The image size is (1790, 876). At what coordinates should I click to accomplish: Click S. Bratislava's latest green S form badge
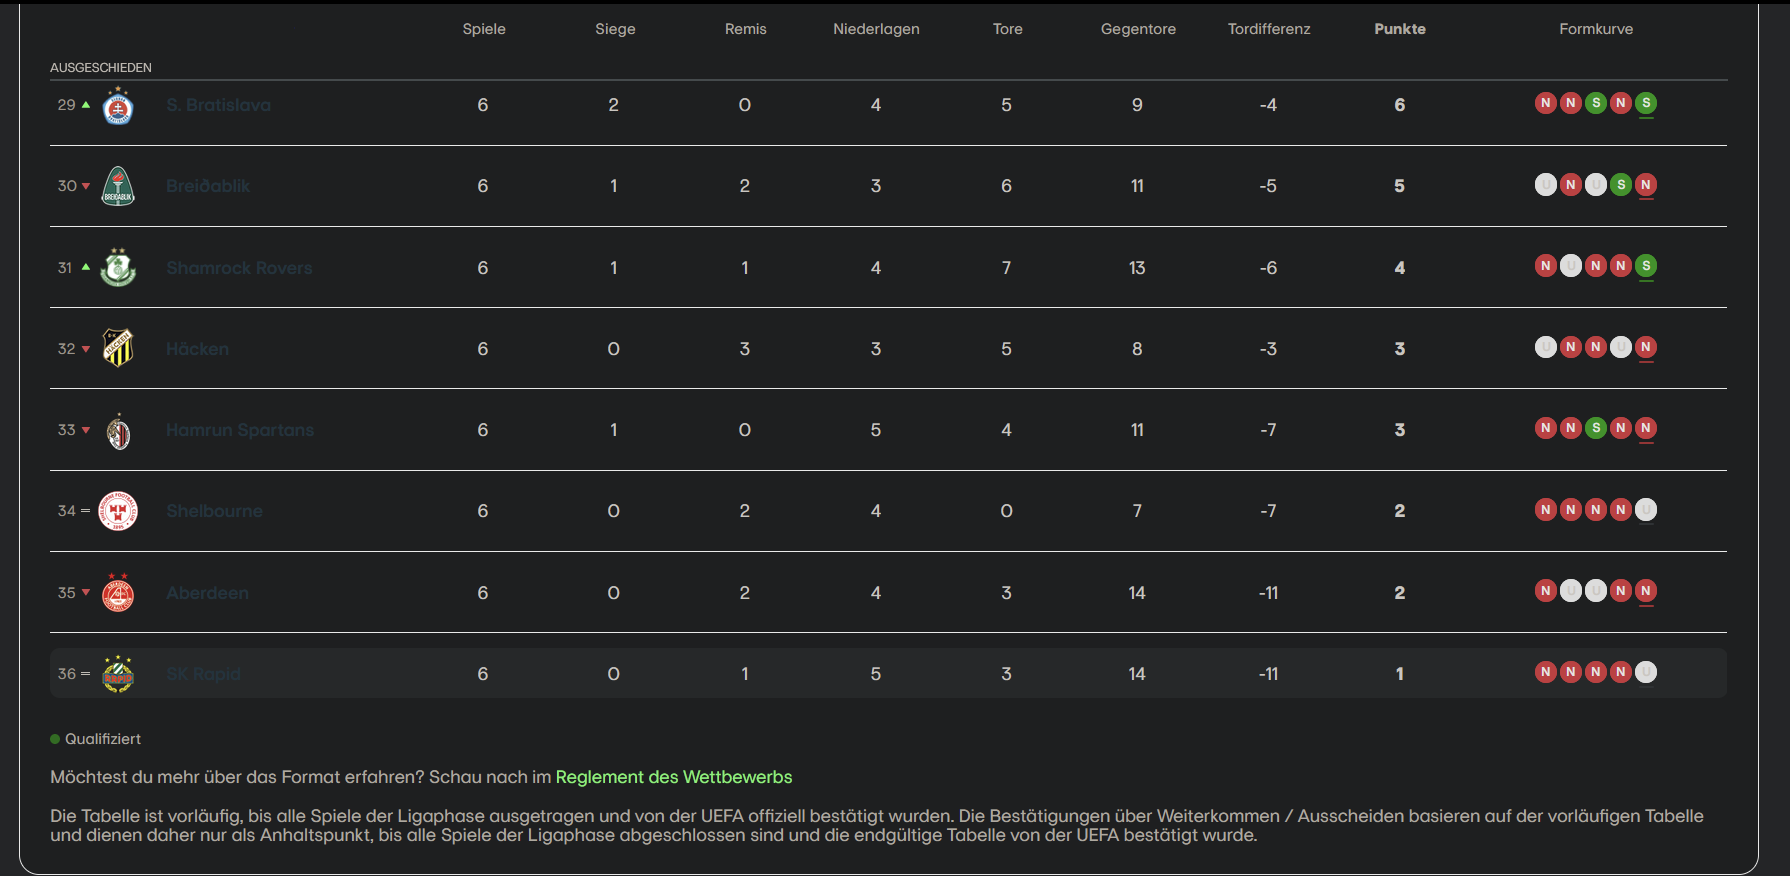coord(1646,103)
